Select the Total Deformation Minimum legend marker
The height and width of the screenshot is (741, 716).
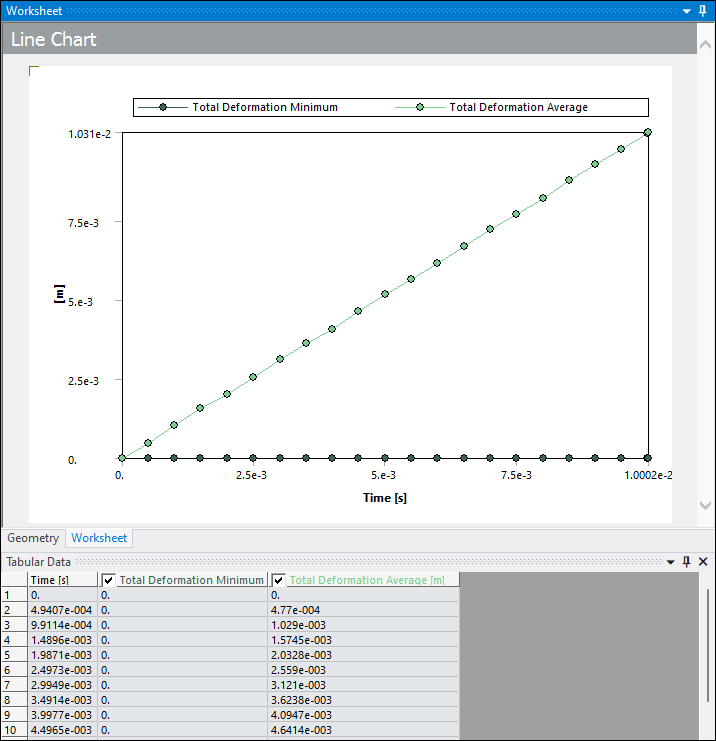[x=163, y=107]
